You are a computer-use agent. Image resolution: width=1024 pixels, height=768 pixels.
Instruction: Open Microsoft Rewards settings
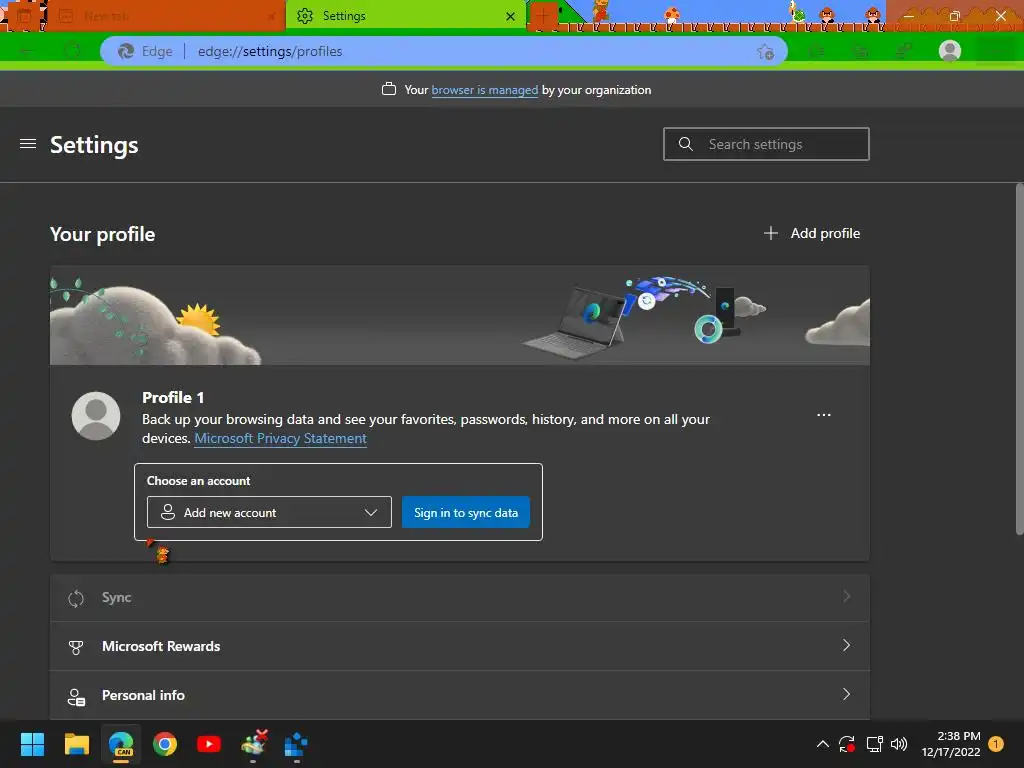(x=460, y=646)
